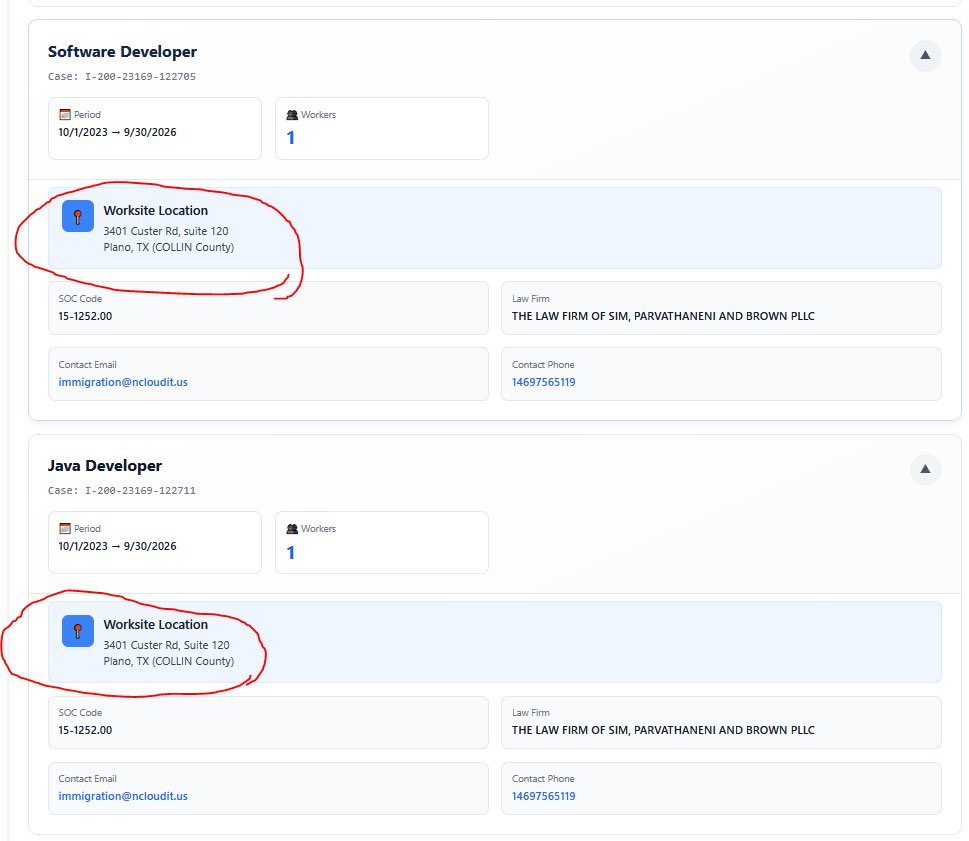969x841 pixels.
Task: Click address '3401 Custer Rd, Suite 120' in Java card
Action: pos(166,645)
